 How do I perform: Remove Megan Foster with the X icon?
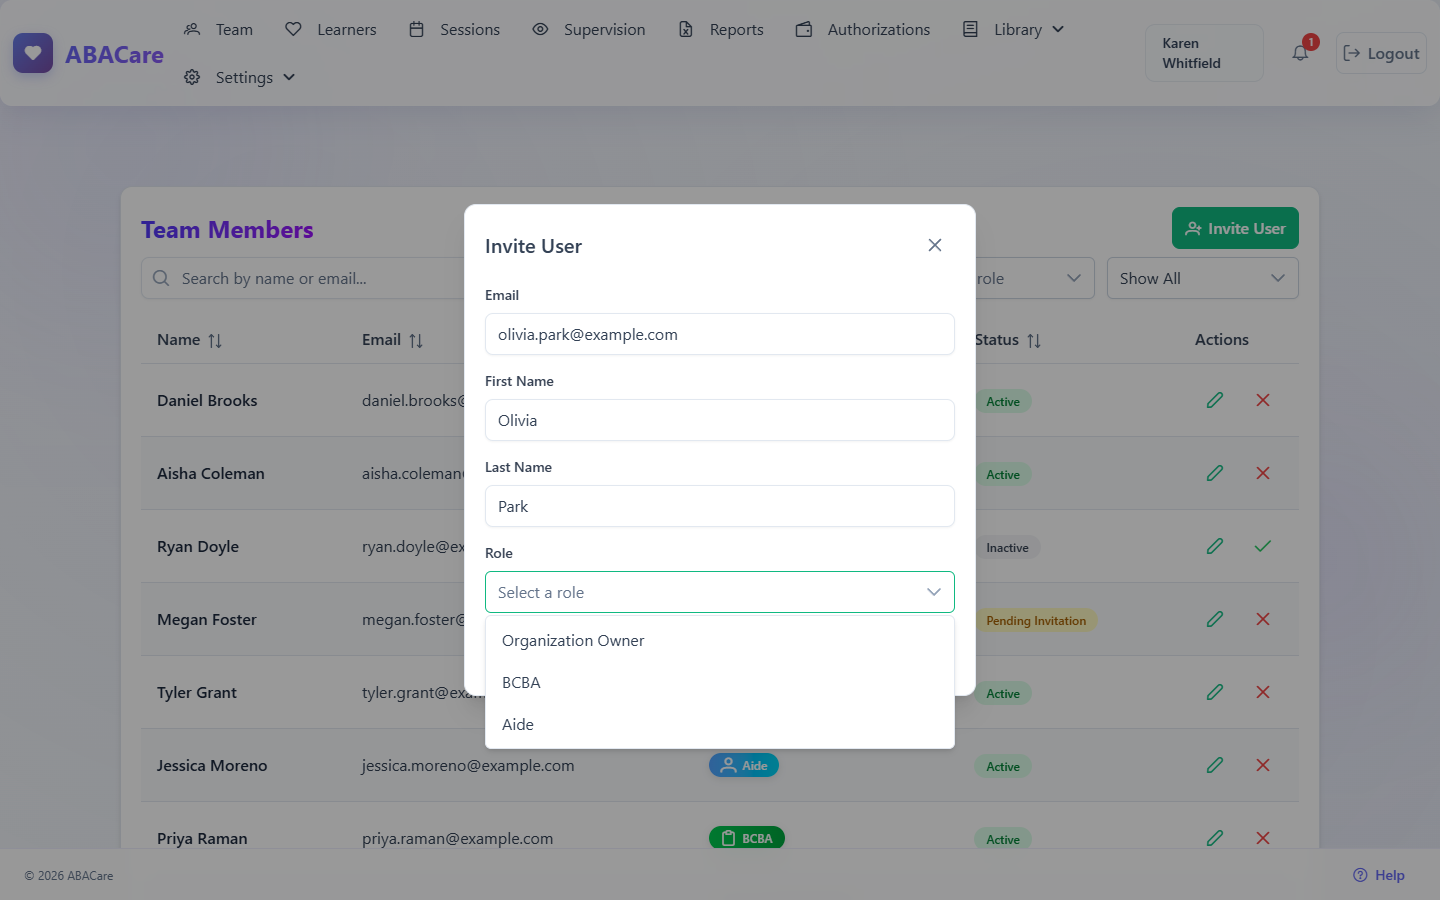pos(1263,619)
